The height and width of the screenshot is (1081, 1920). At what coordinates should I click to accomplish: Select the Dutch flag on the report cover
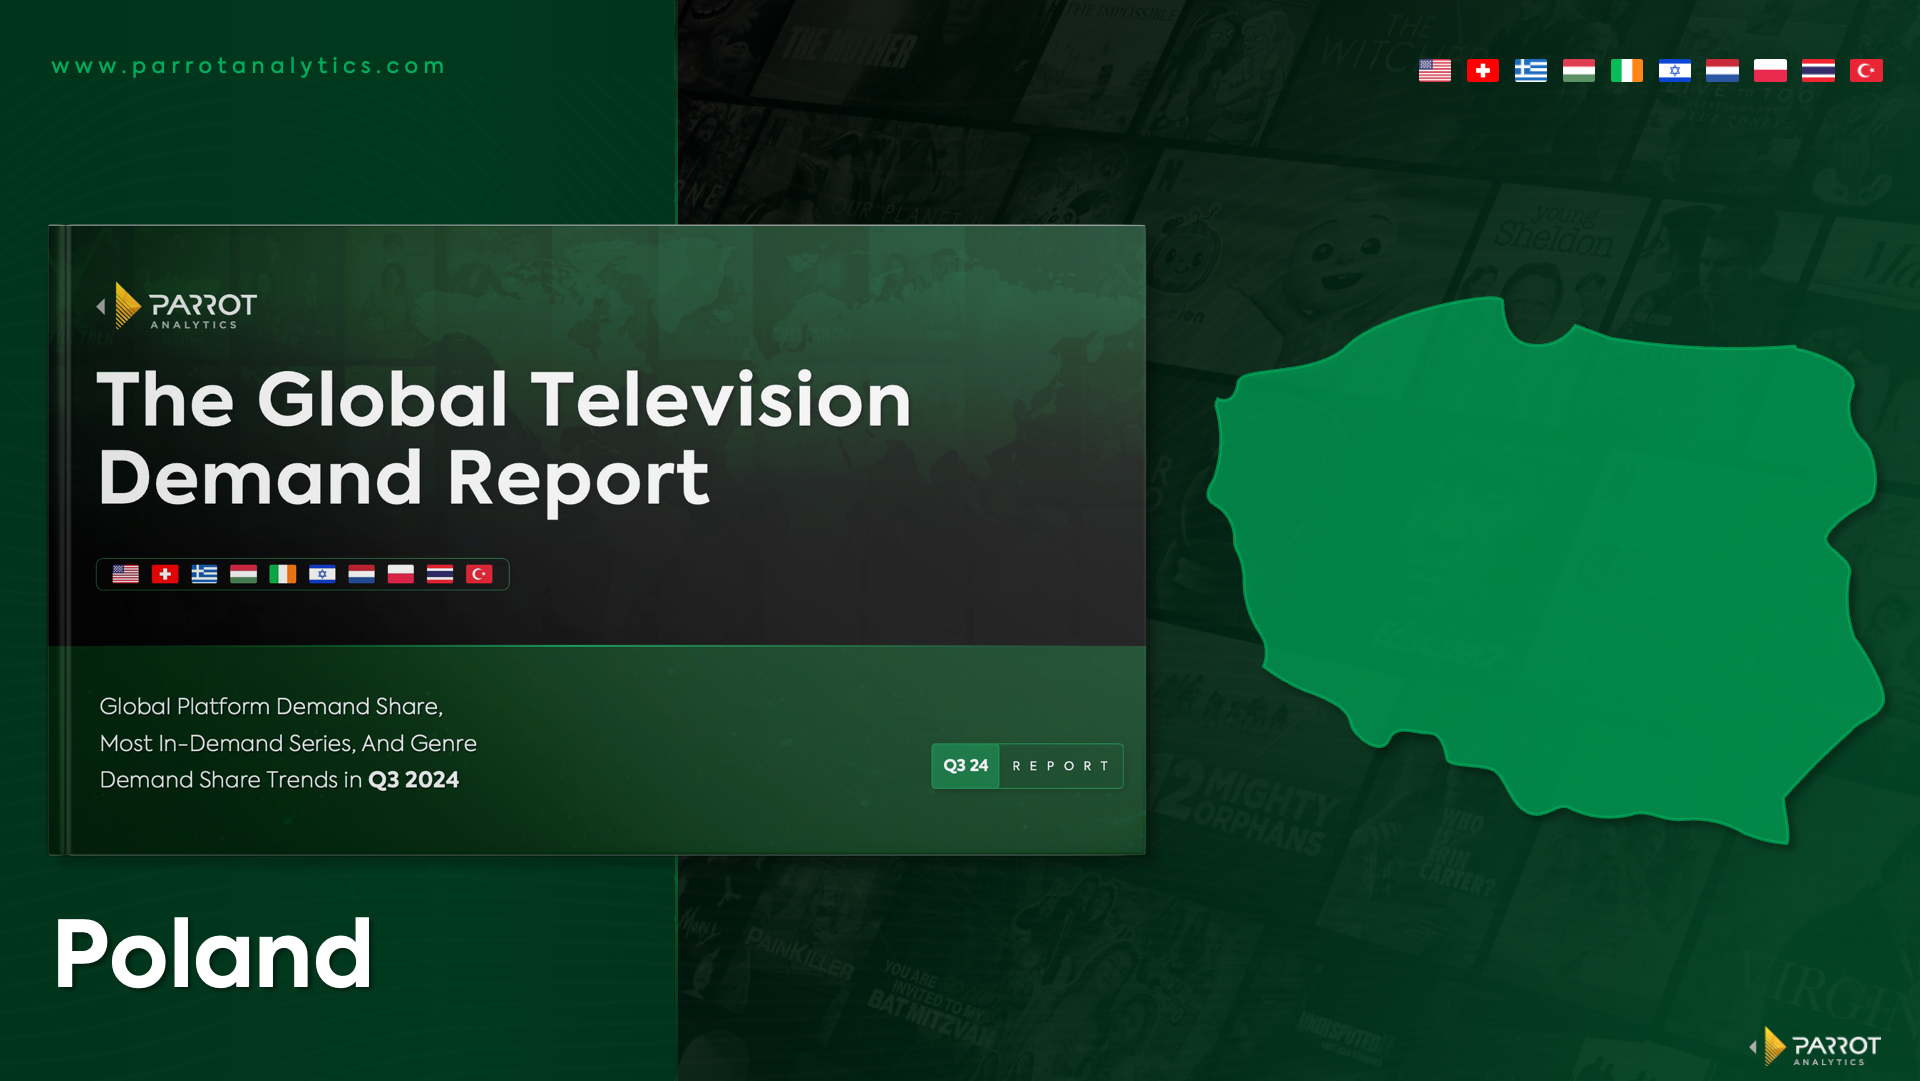click(x=361, y=574)
